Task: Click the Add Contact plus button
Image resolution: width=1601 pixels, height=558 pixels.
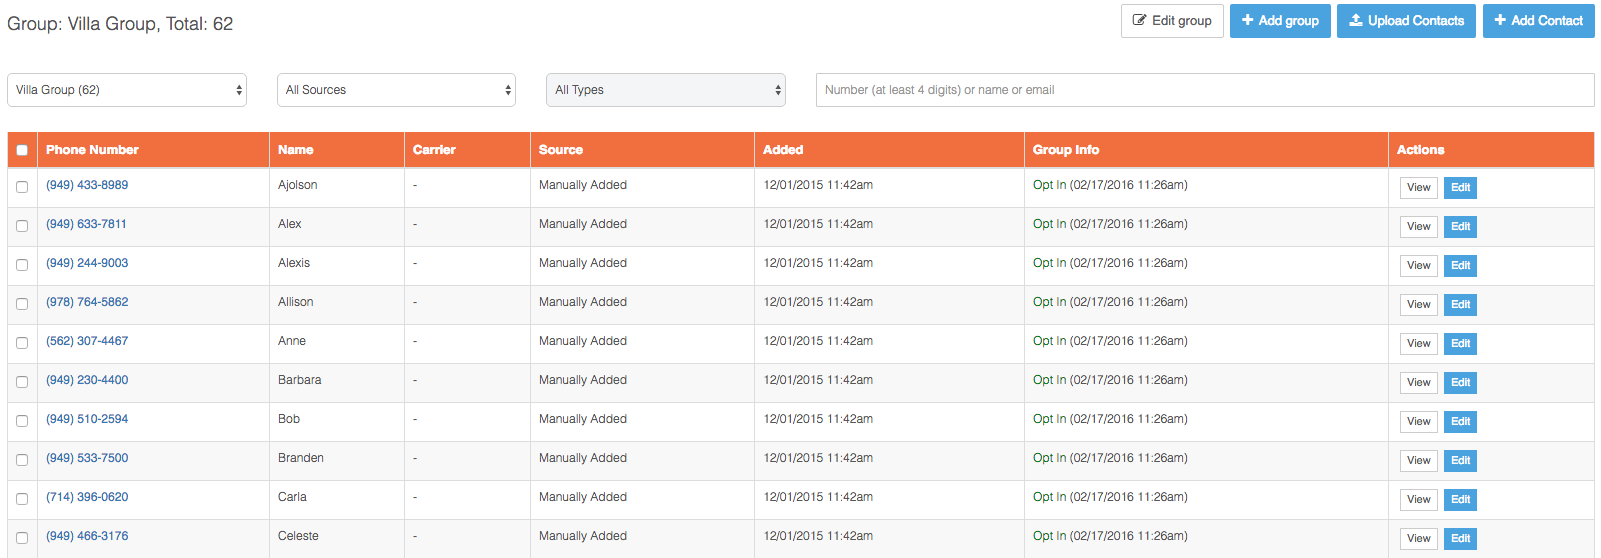Action: pos(1537,21)
